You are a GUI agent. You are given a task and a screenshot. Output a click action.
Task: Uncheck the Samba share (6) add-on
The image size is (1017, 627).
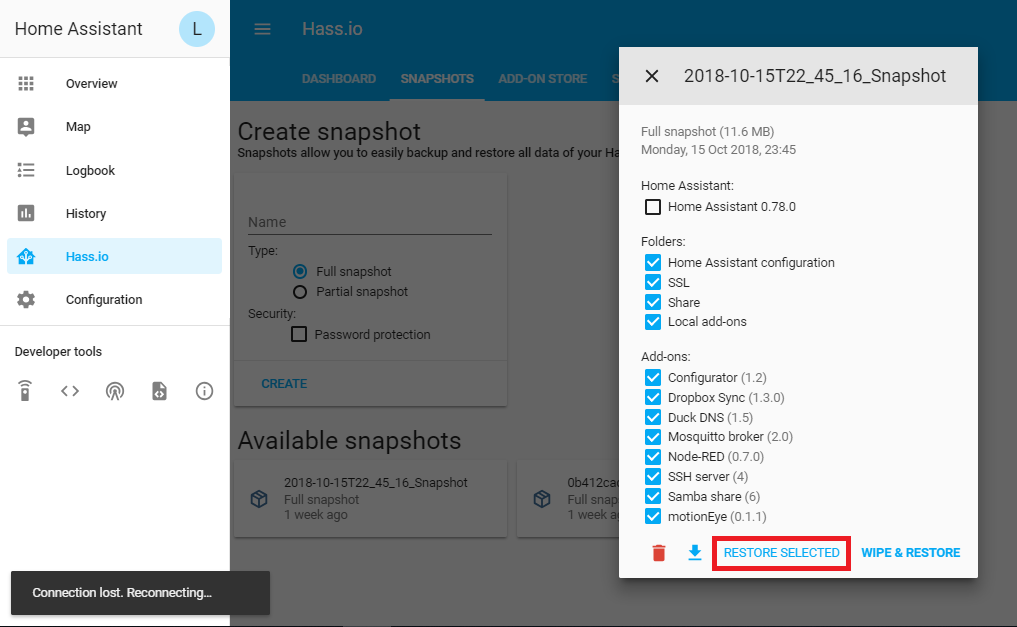(x=653, y=497)
